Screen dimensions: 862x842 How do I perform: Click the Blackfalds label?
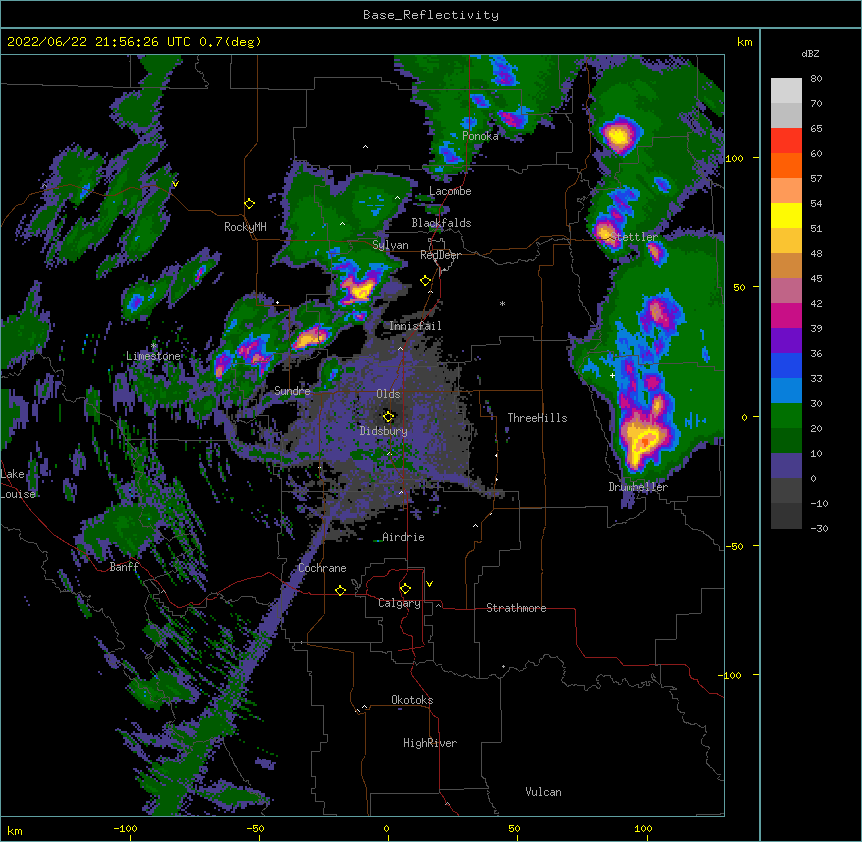coord(441,223)
